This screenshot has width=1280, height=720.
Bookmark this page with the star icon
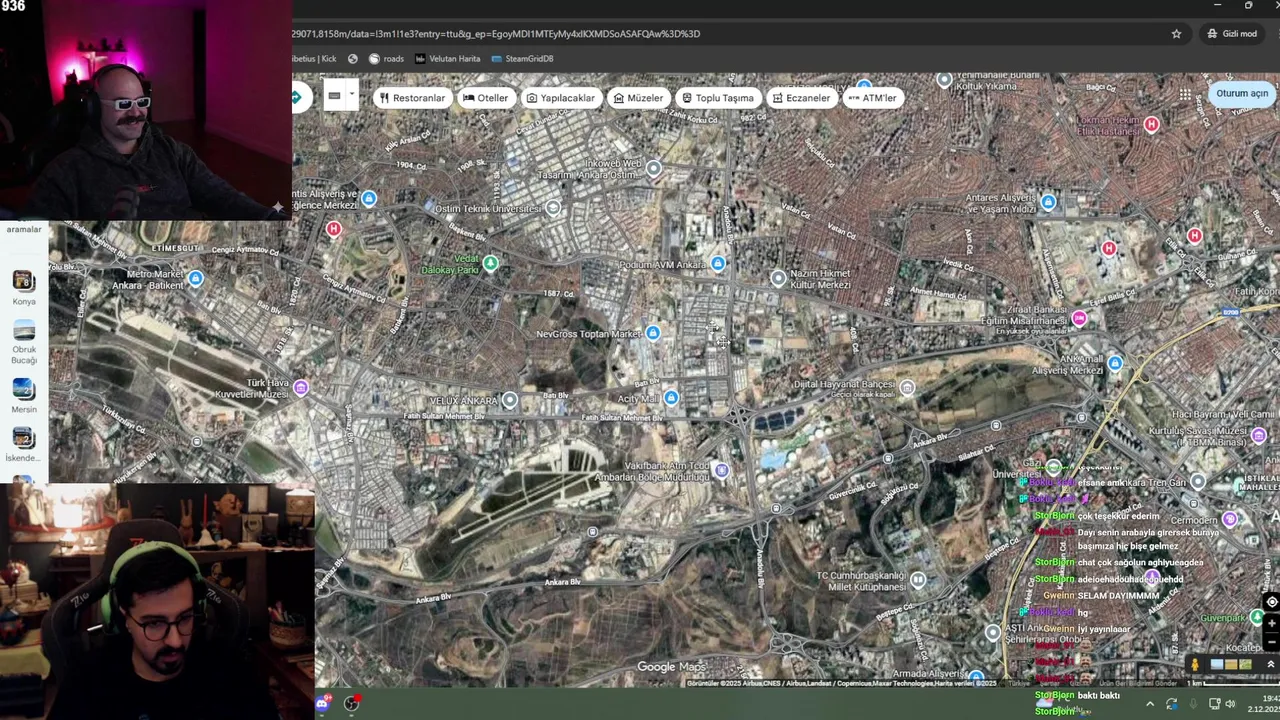pyautogui.click(x=1176, y=33)
